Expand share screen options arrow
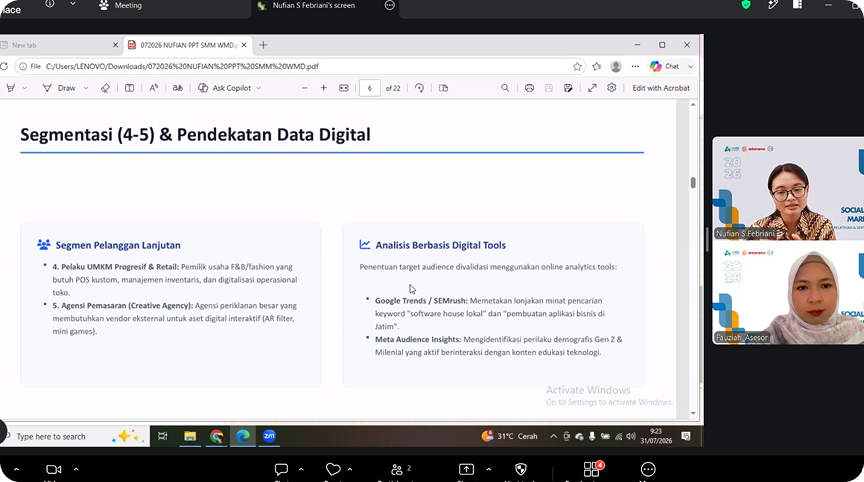 tap(489, 469)
